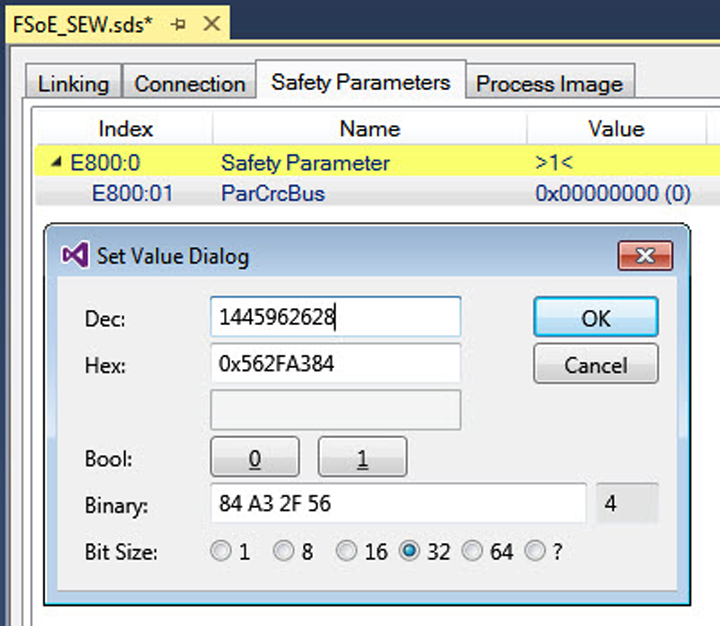
Task: Click the pin icon on FSoE_SEW.sds tab
Action: coord(181,23)
